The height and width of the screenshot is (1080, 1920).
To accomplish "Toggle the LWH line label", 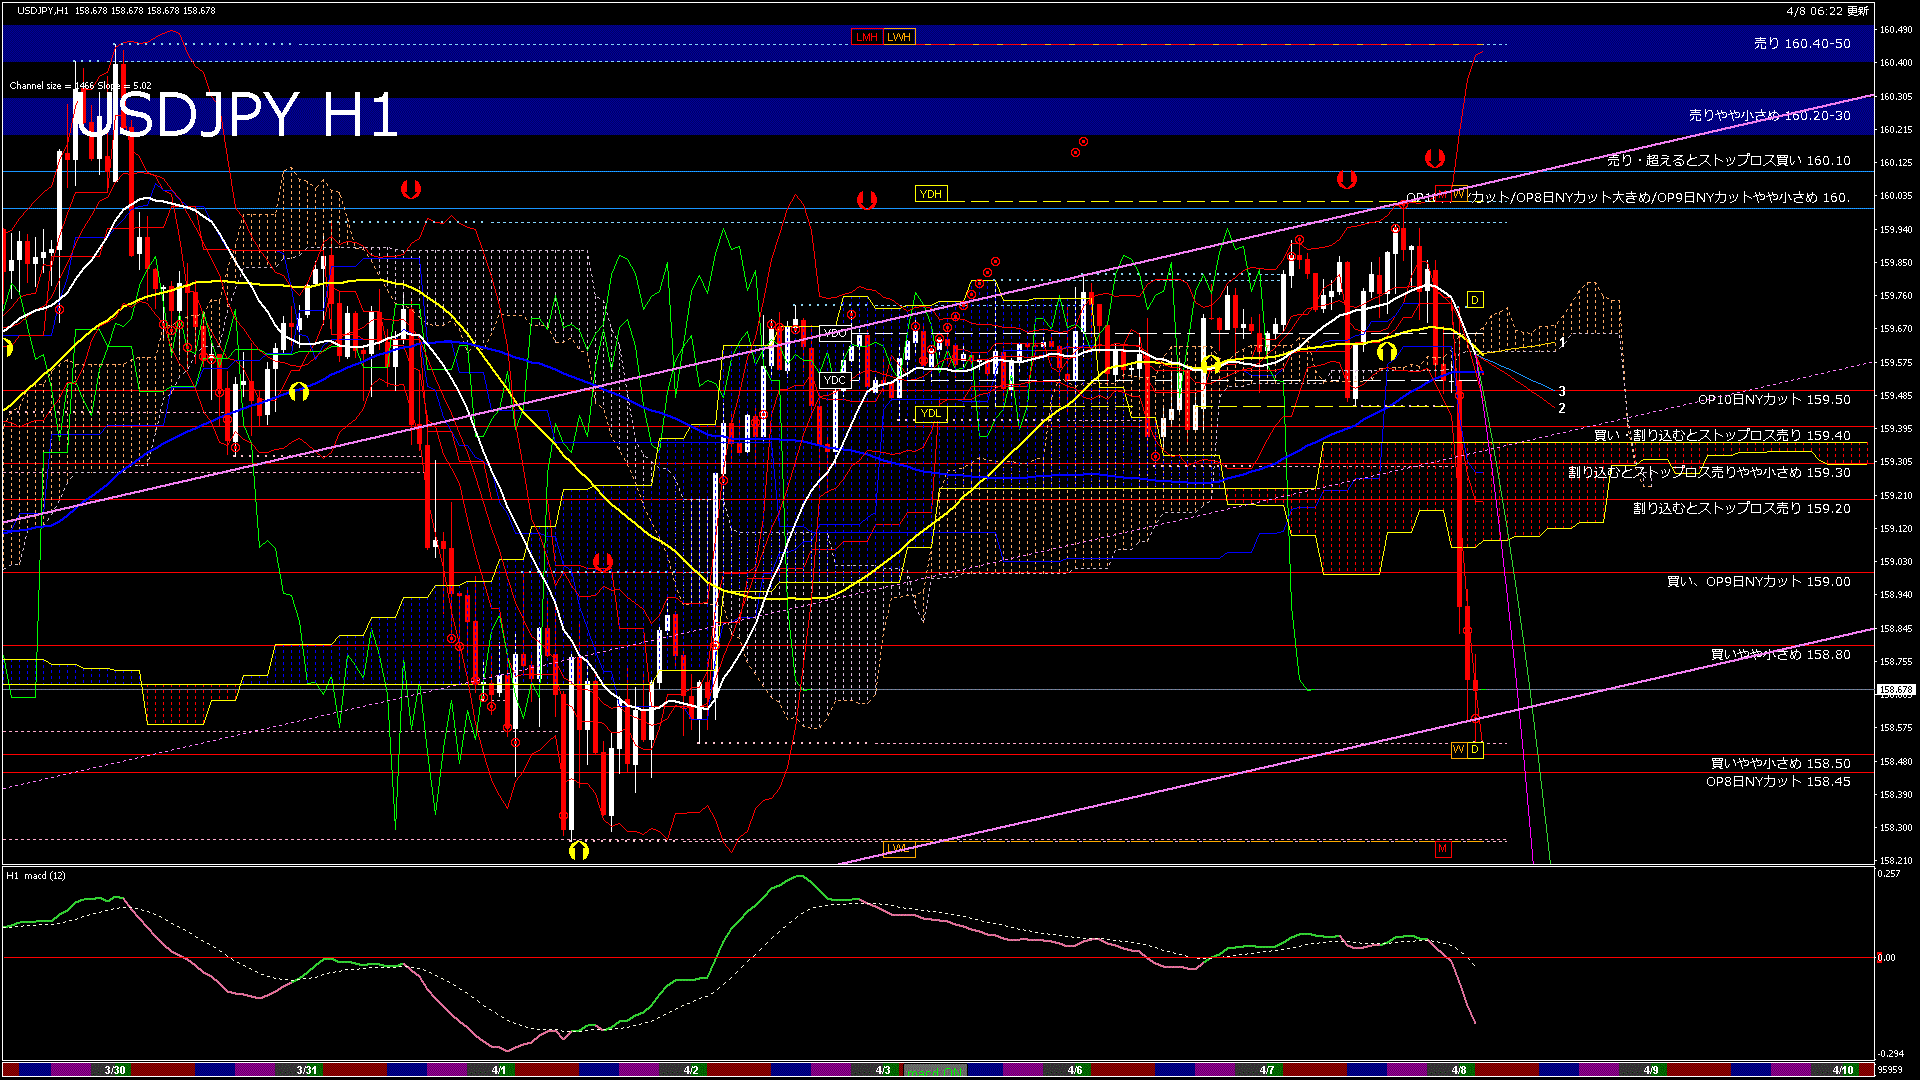I will (x=899, y=37).
